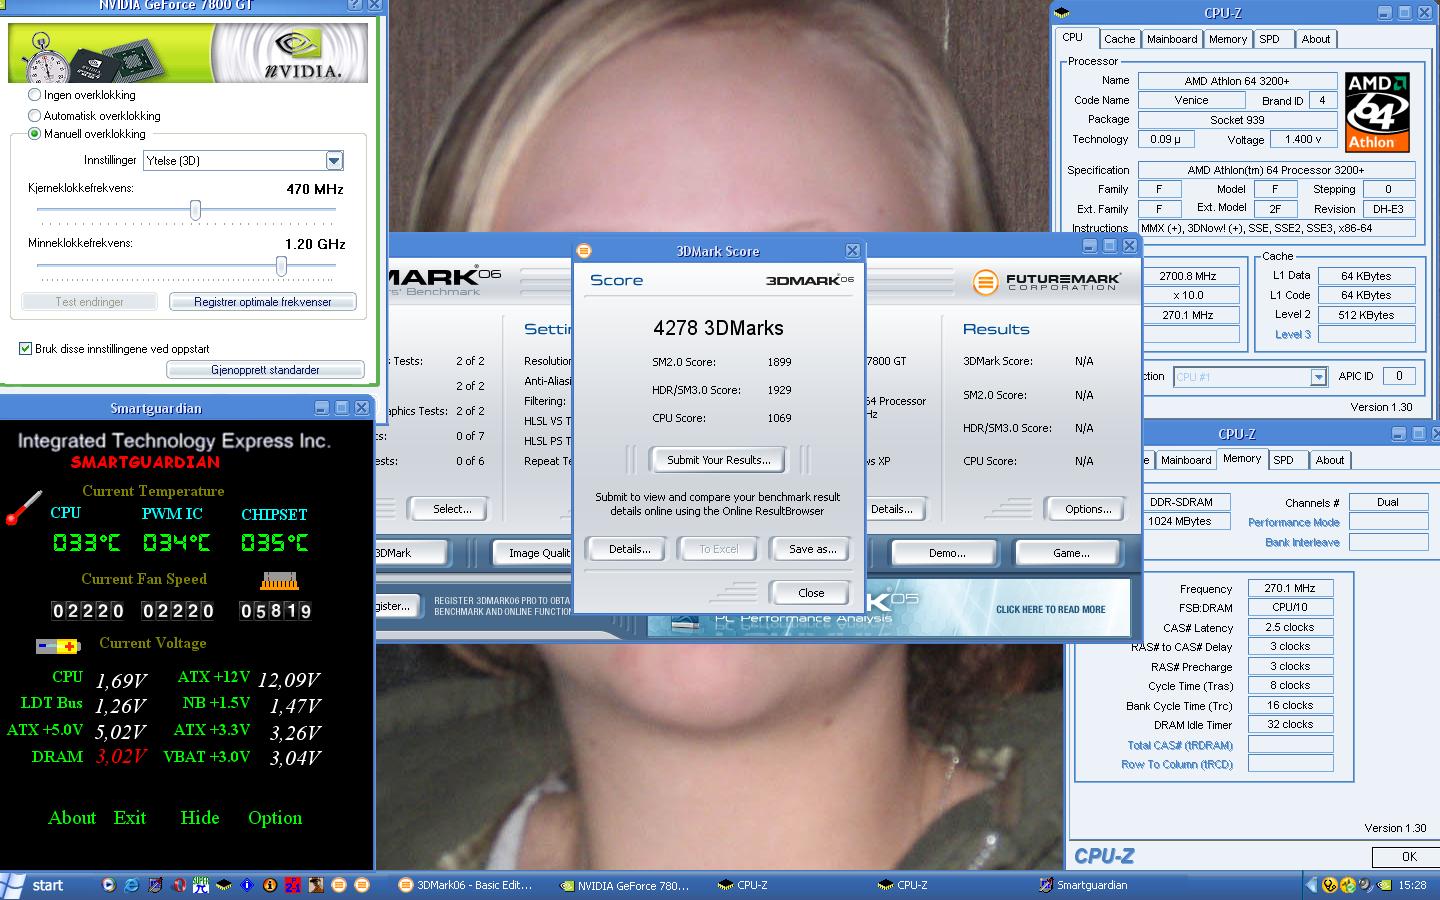
Task: Switch to the Cache tab in CPU-Z
Action: [x=1119, y=39]
